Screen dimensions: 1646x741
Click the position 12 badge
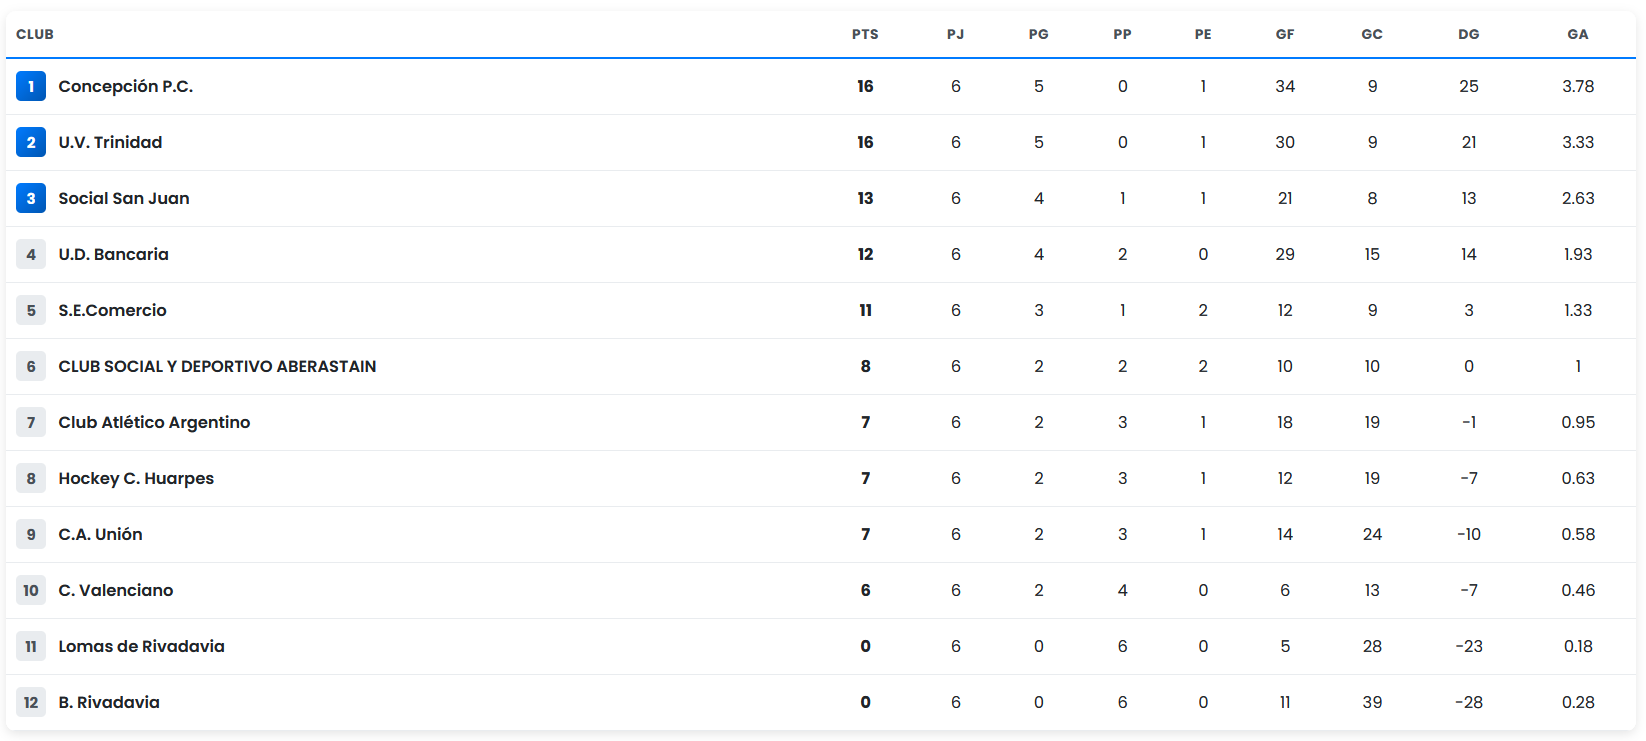(x=31, y=702)
